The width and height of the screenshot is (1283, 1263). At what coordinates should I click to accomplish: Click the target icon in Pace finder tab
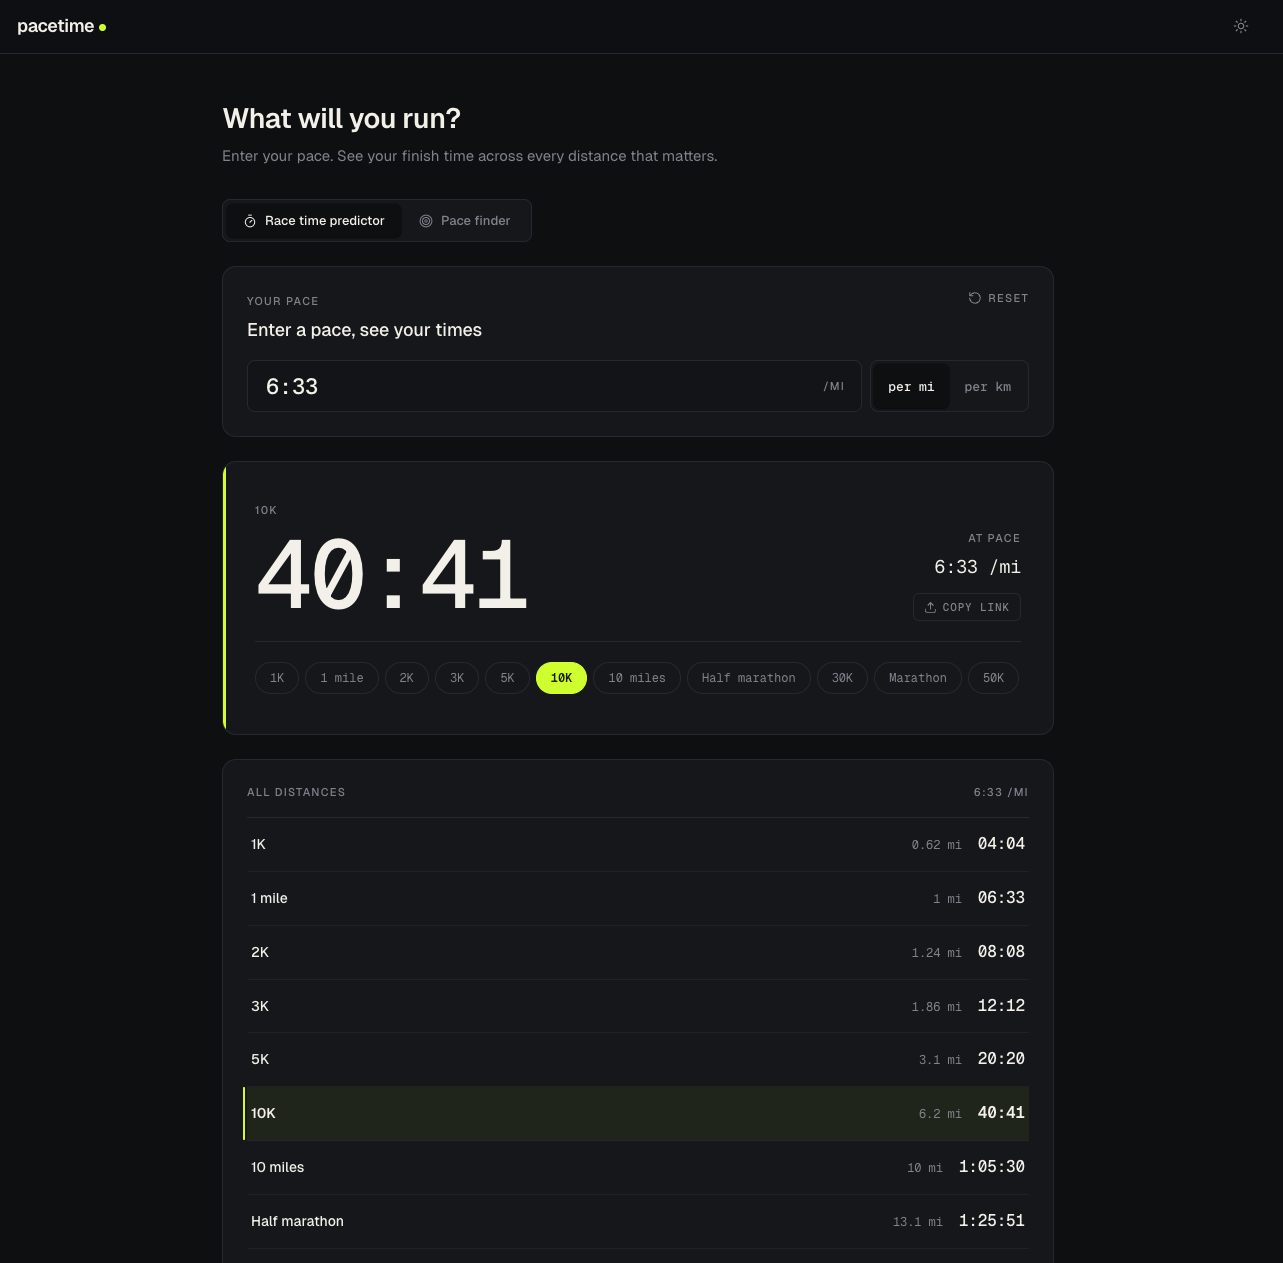point(426,221)
